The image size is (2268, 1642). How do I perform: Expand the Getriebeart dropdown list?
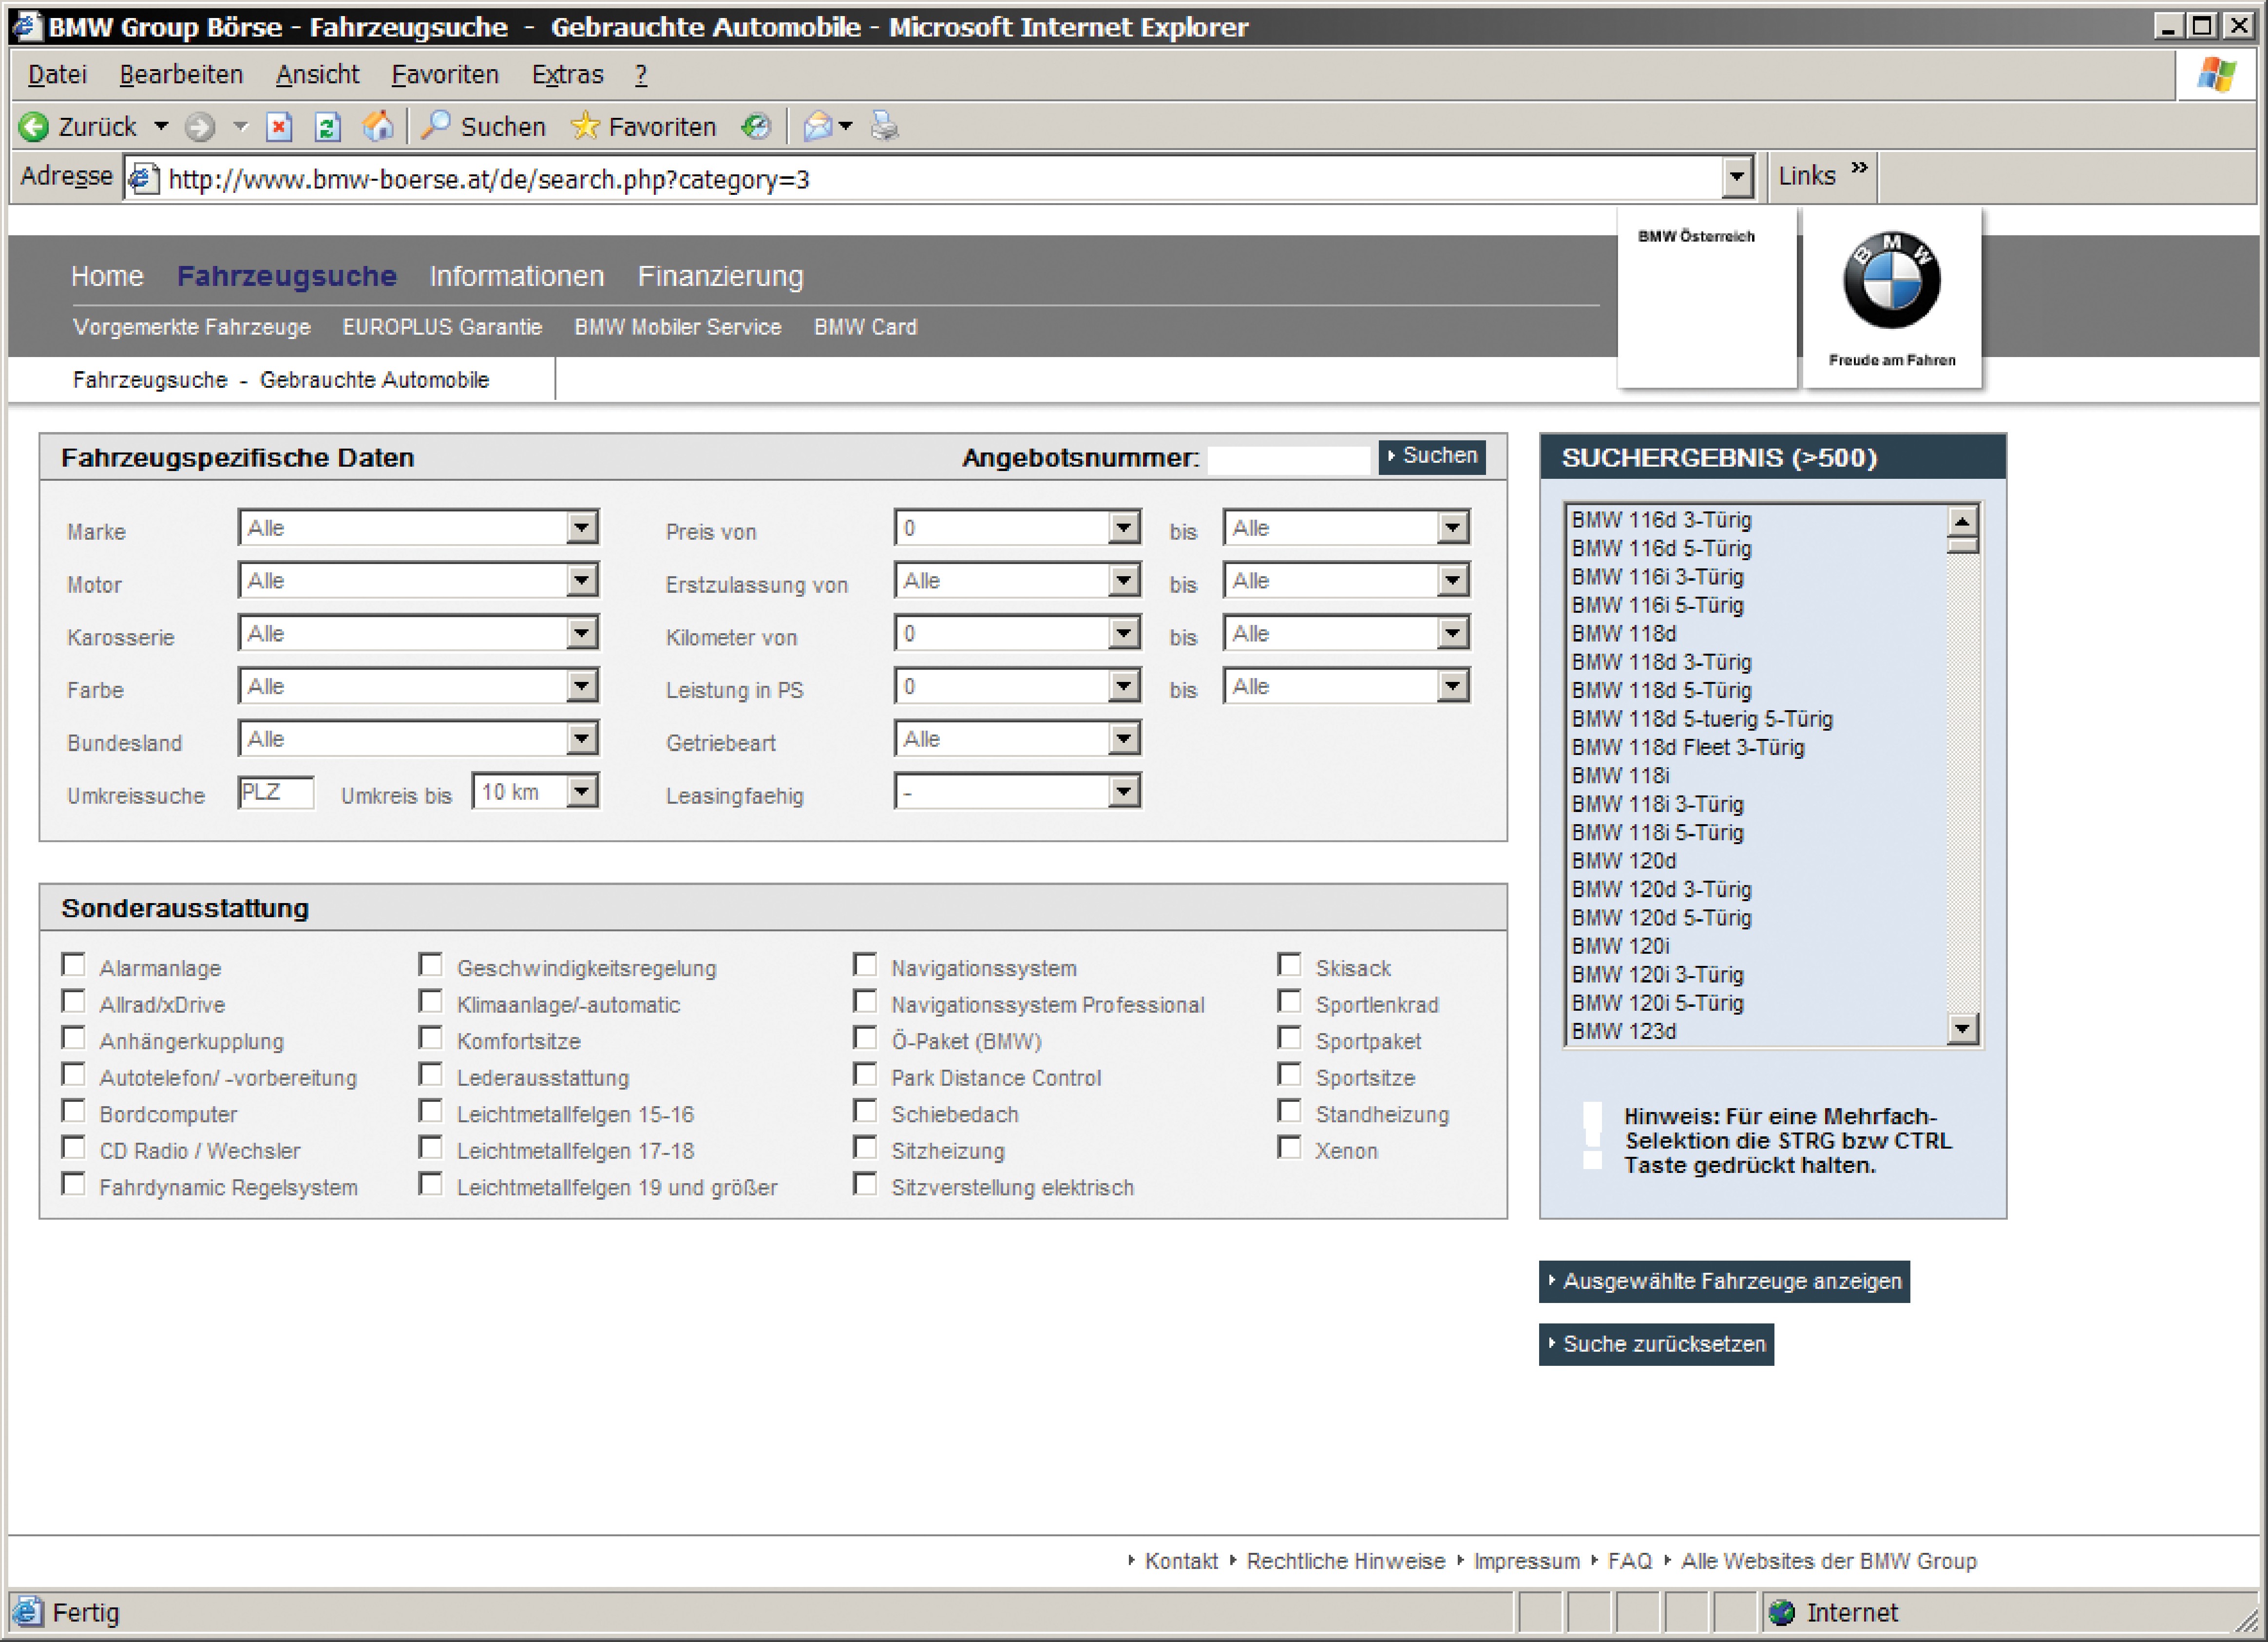pos(1124,739)
